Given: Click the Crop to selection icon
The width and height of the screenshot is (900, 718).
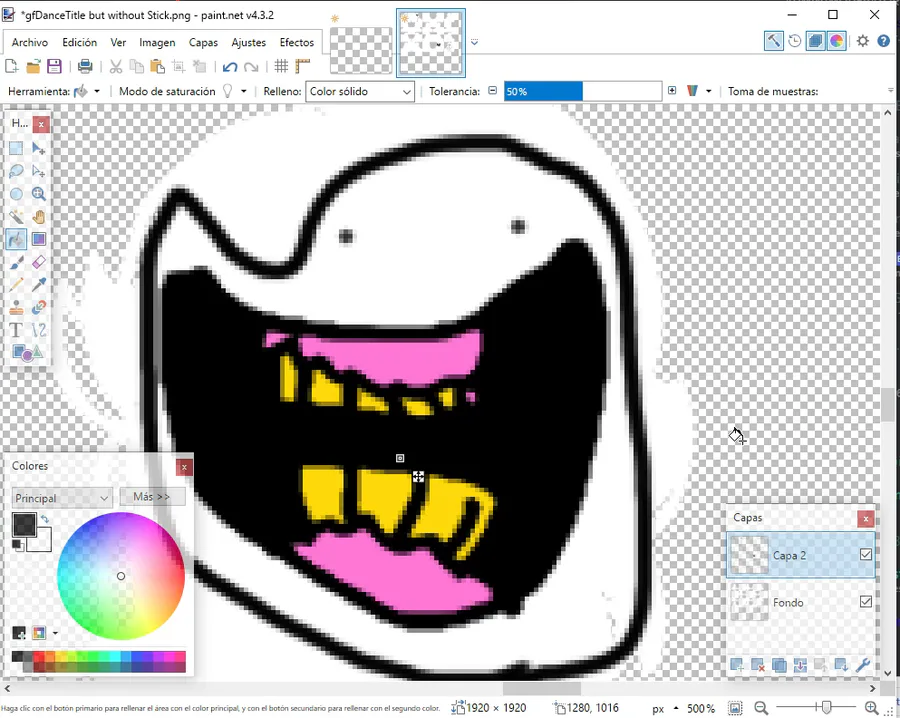Looking at the screenshot, I should (179, 67).
